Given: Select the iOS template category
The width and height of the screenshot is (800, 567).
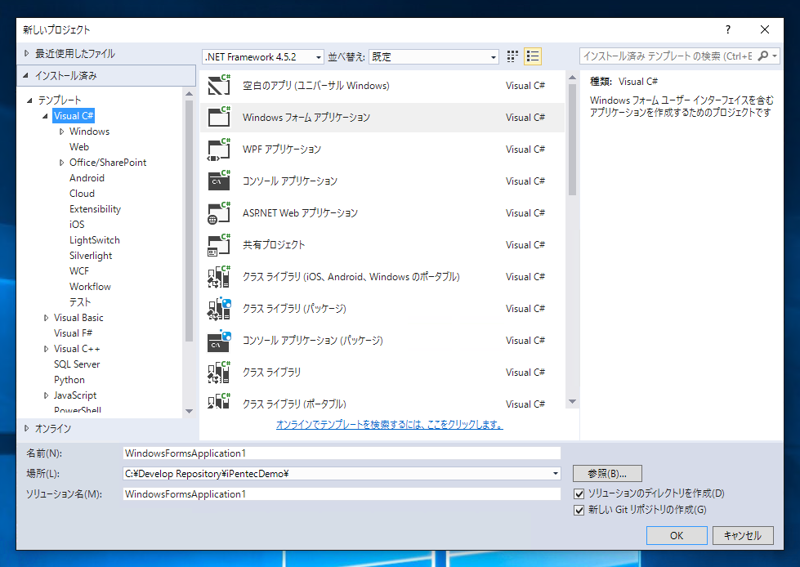Looking at the screenshot, I should click(x=77, y=225).
